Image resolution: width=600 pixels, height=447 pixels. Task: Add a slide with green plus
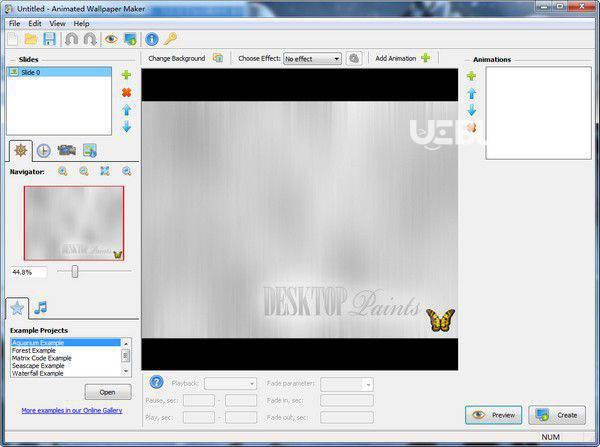126,75
